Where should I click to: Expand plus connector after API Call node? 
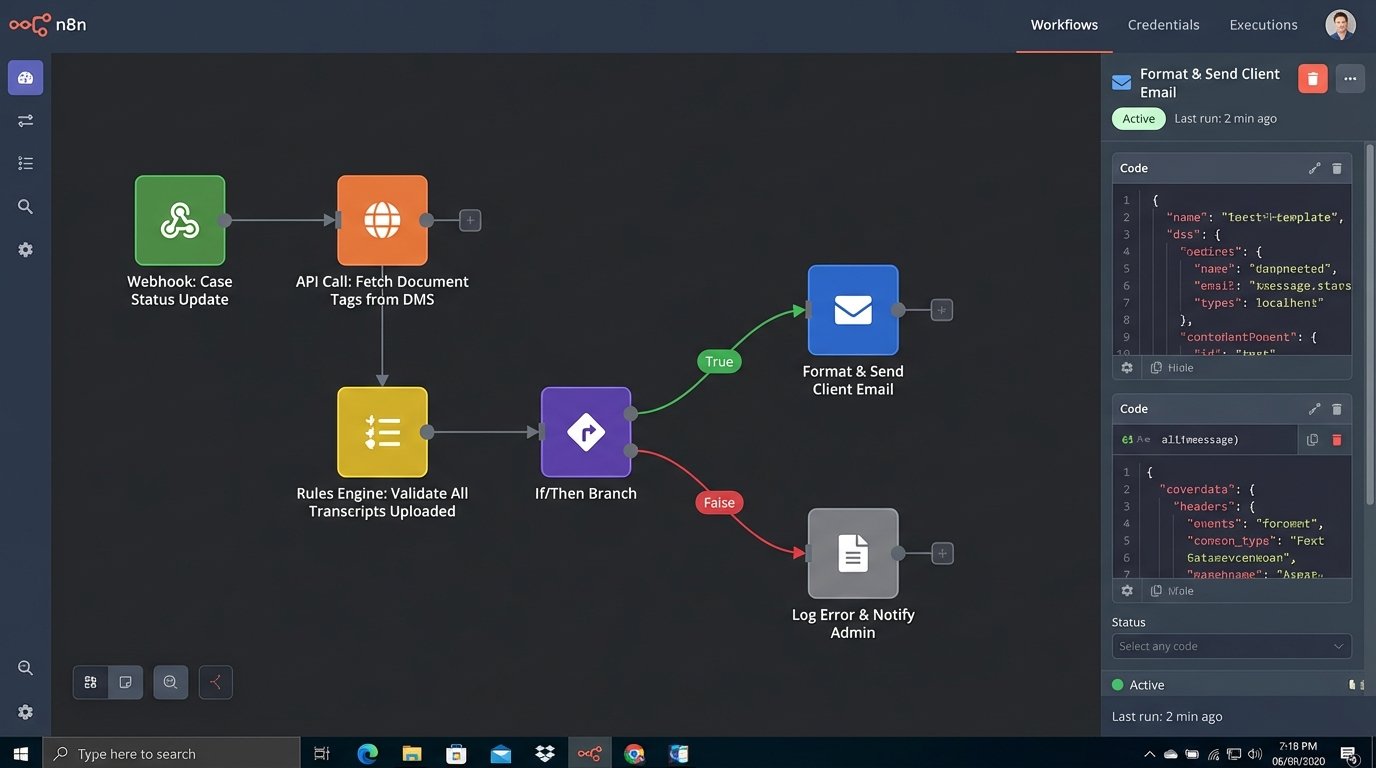coord(470,221)
